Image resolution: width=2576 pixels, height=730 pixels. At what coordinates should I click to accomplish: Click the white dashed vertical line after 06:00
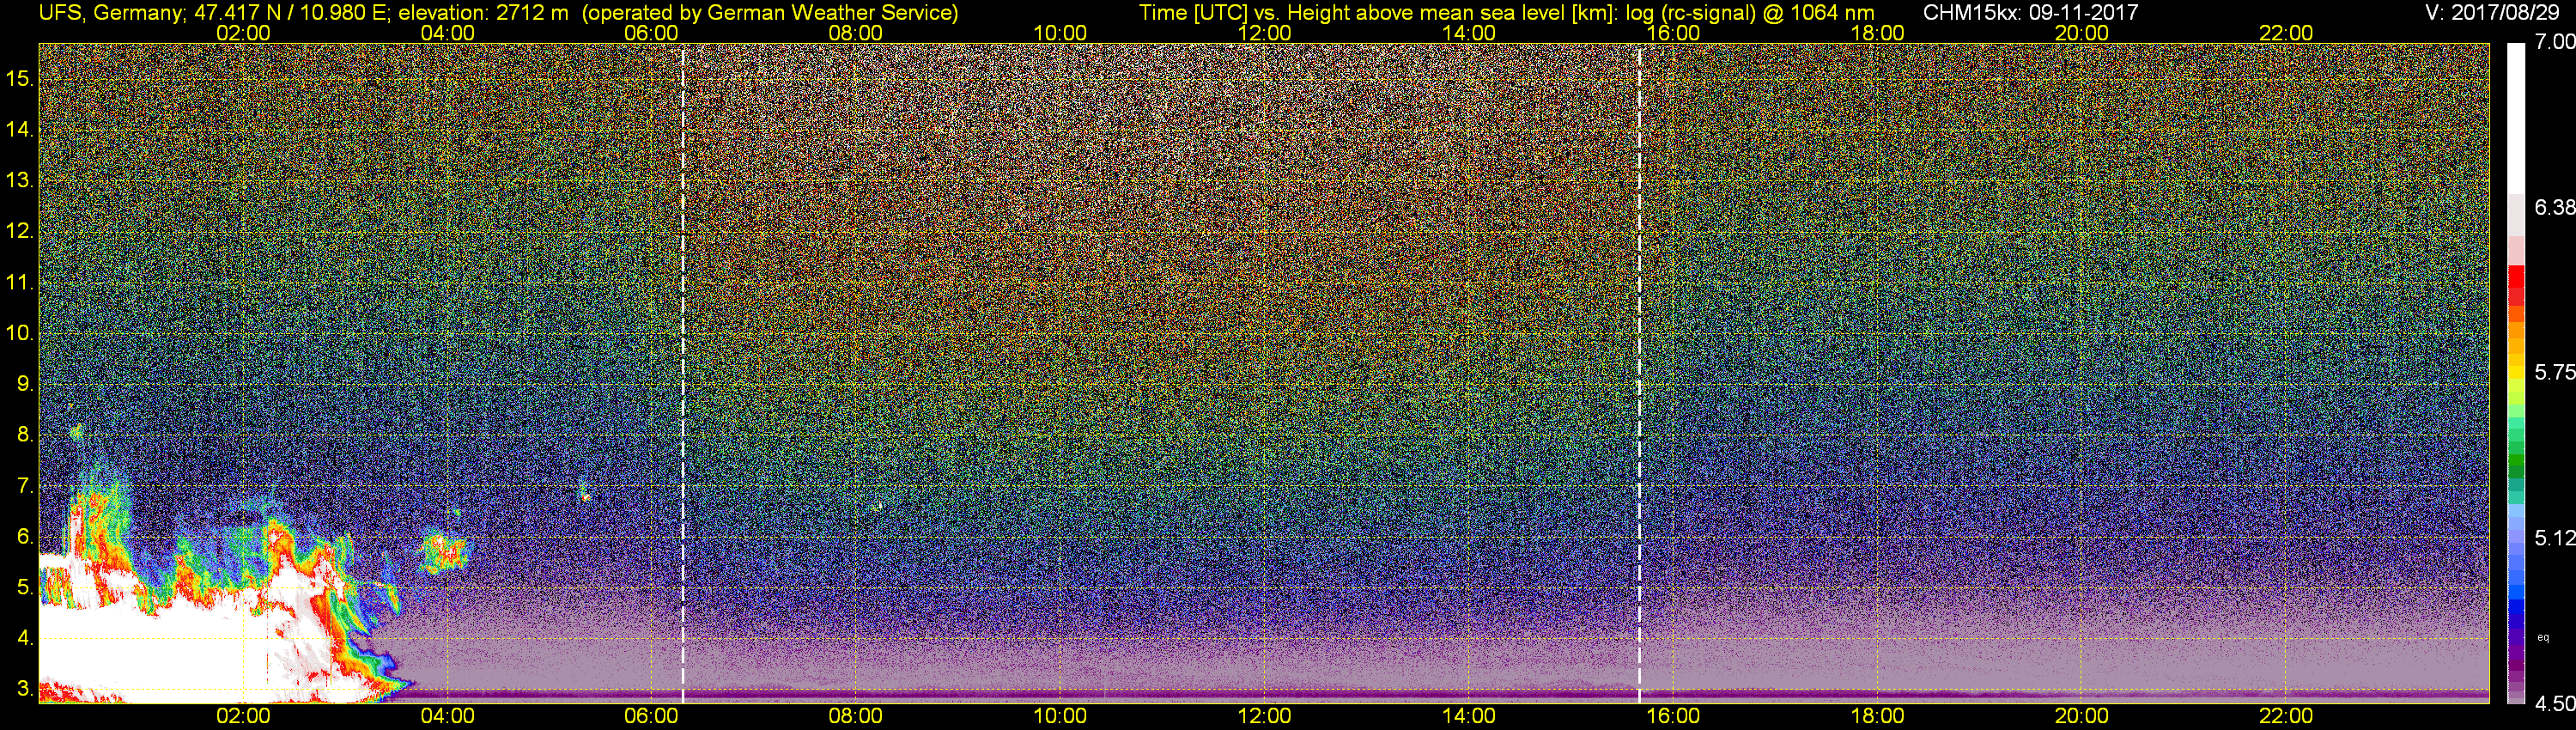tap(683, 373)
